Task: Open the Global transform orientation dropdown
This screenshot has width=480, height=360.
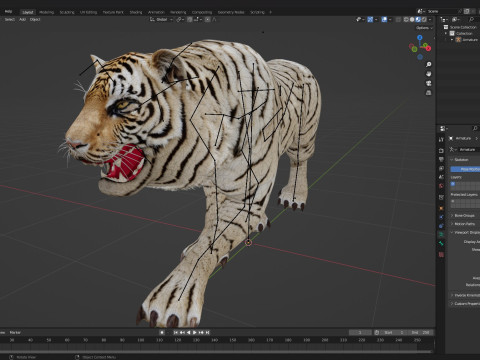Action: coord(161,19)
